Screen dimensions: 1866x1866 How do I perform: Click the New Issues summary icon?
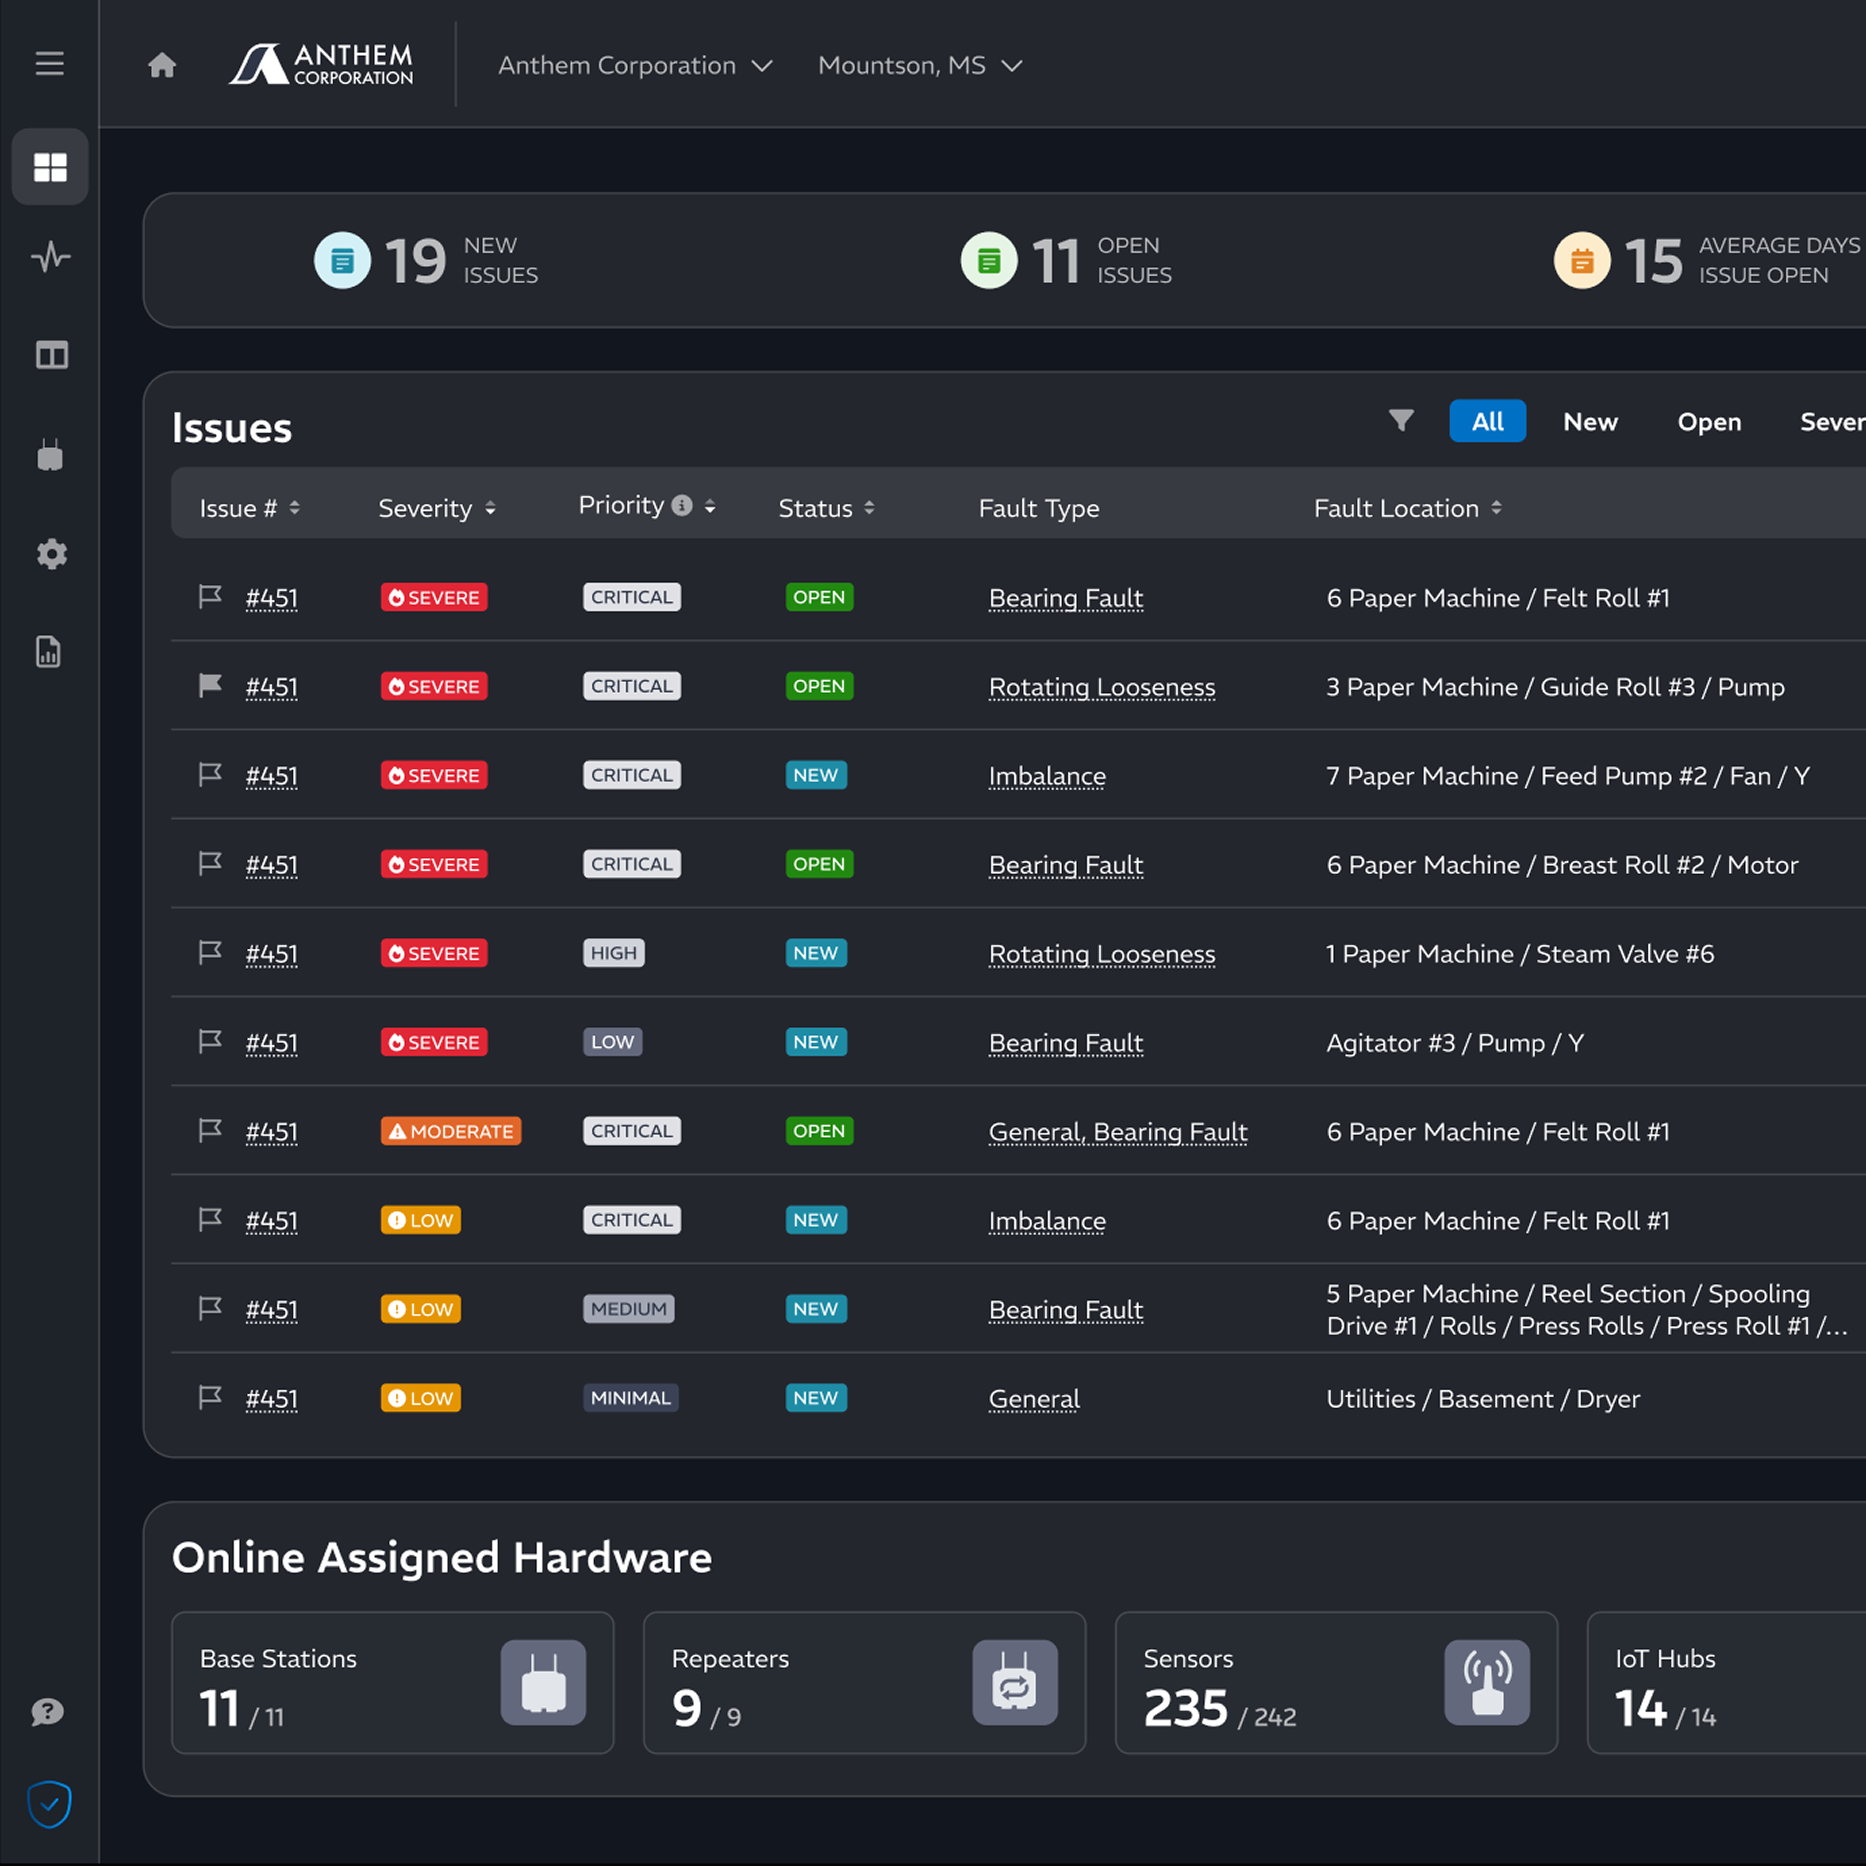342,261
